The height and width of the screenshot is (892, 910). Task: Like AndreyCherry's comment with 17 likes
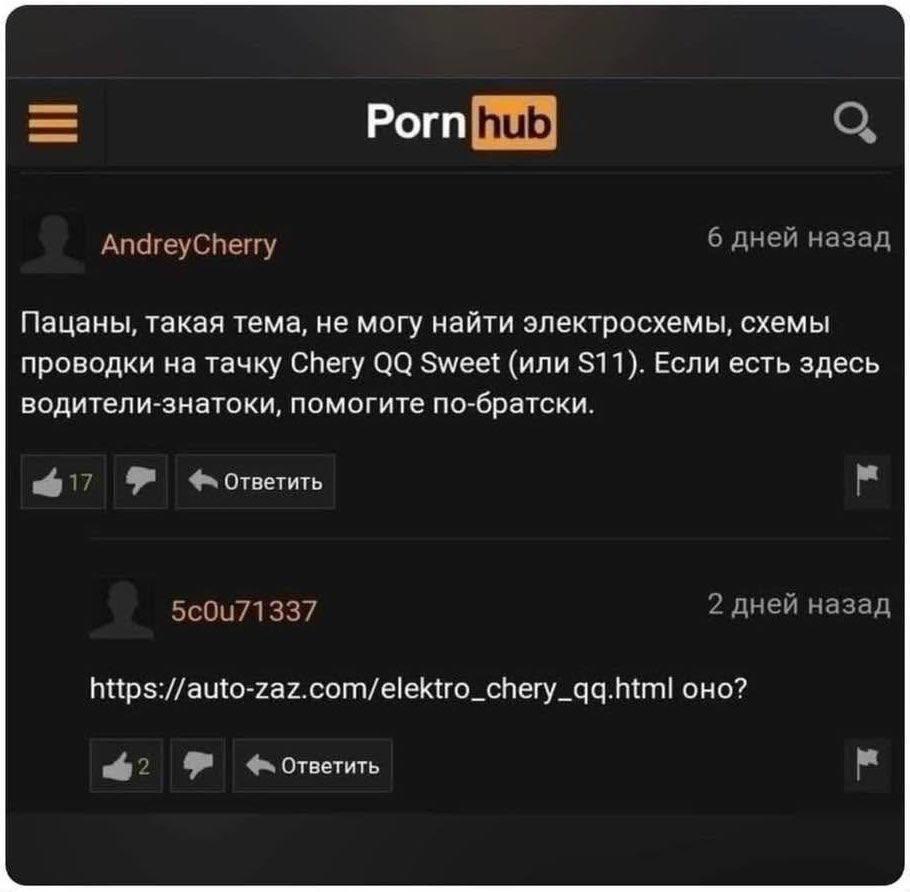[x=63, y=482]
